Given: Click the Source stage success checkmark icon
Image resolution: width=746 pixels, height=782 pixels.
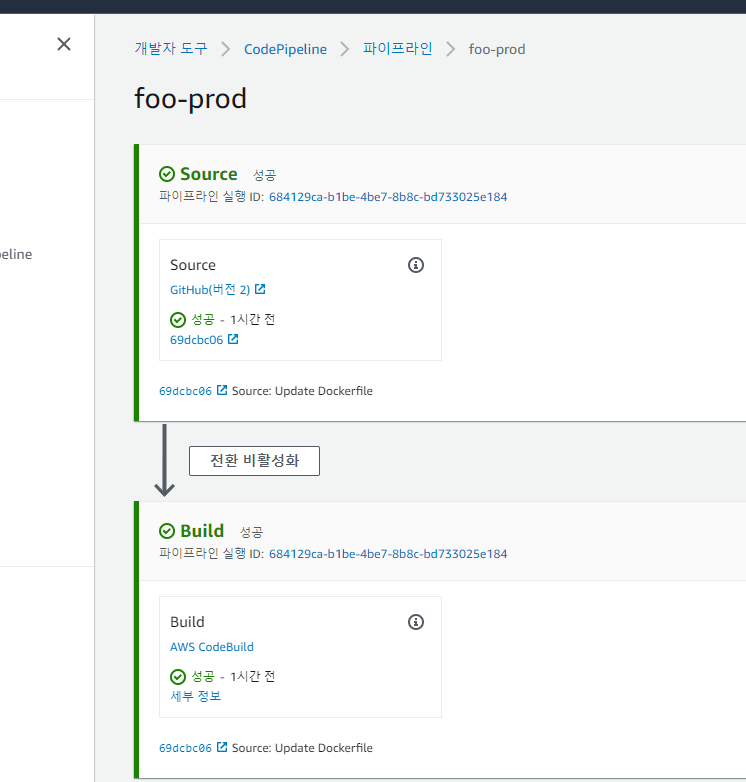Looking at the screenshot, I should [x=167, y=174].
